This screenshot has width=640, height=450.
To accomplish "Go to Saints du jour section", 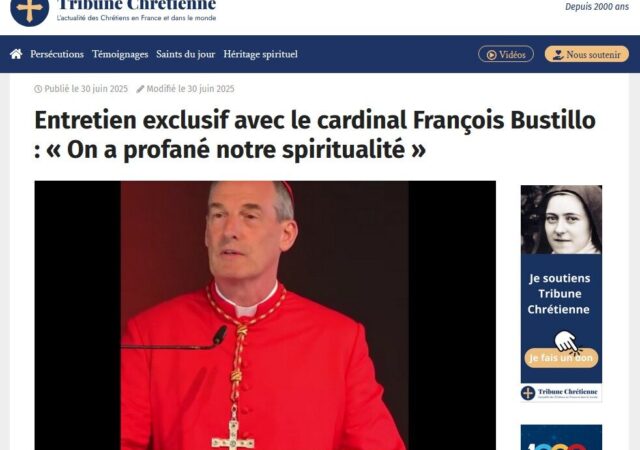I will [x=185, y=54].
